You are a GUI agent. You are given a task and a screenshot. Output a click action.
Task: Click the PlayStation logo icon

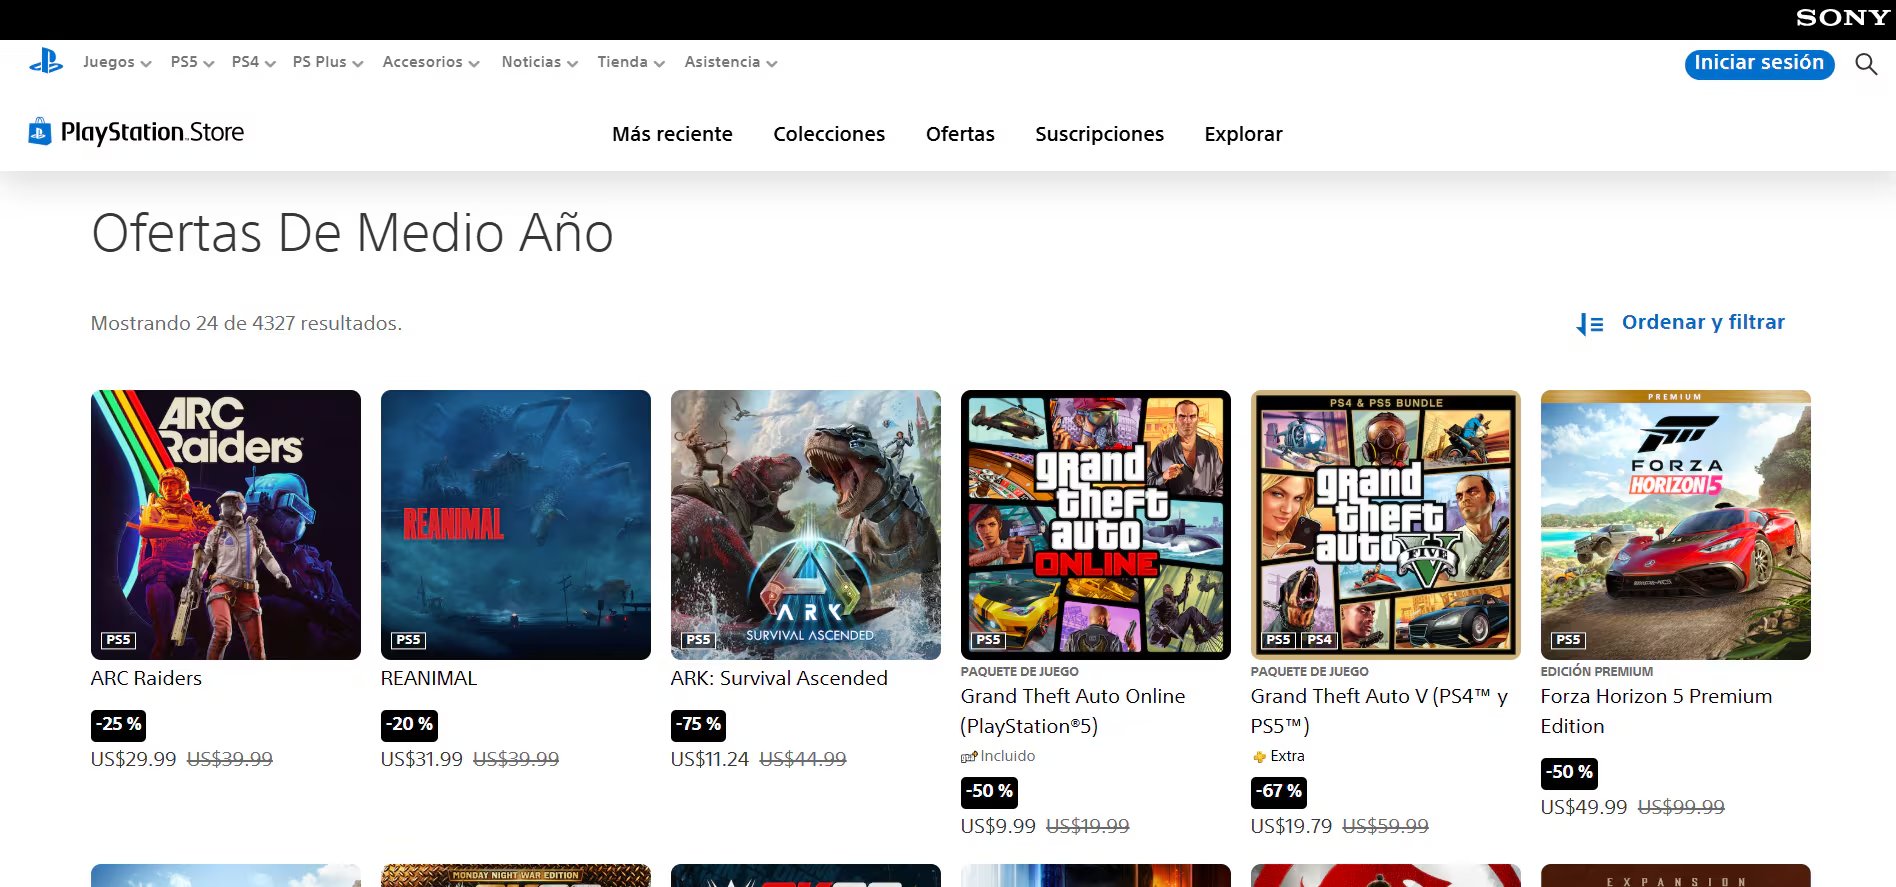click(x=46, y=62)
